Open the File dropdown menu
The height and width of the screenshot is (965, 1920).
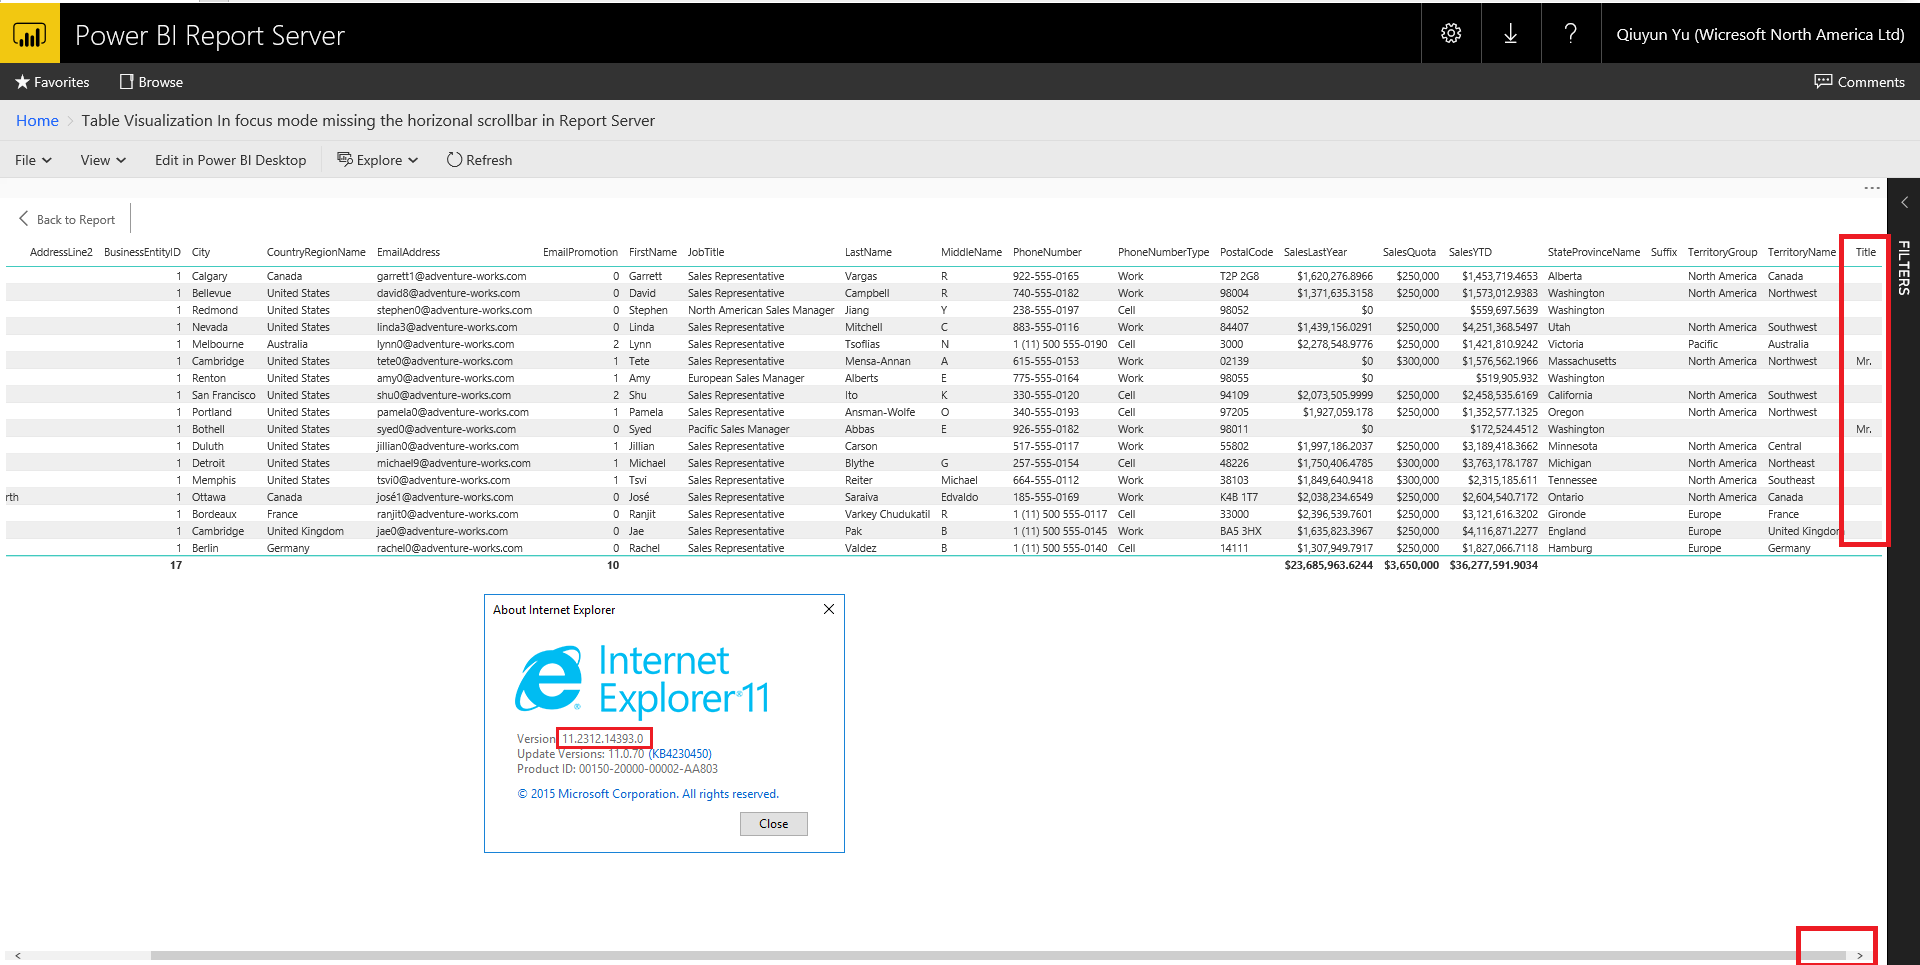33,160
